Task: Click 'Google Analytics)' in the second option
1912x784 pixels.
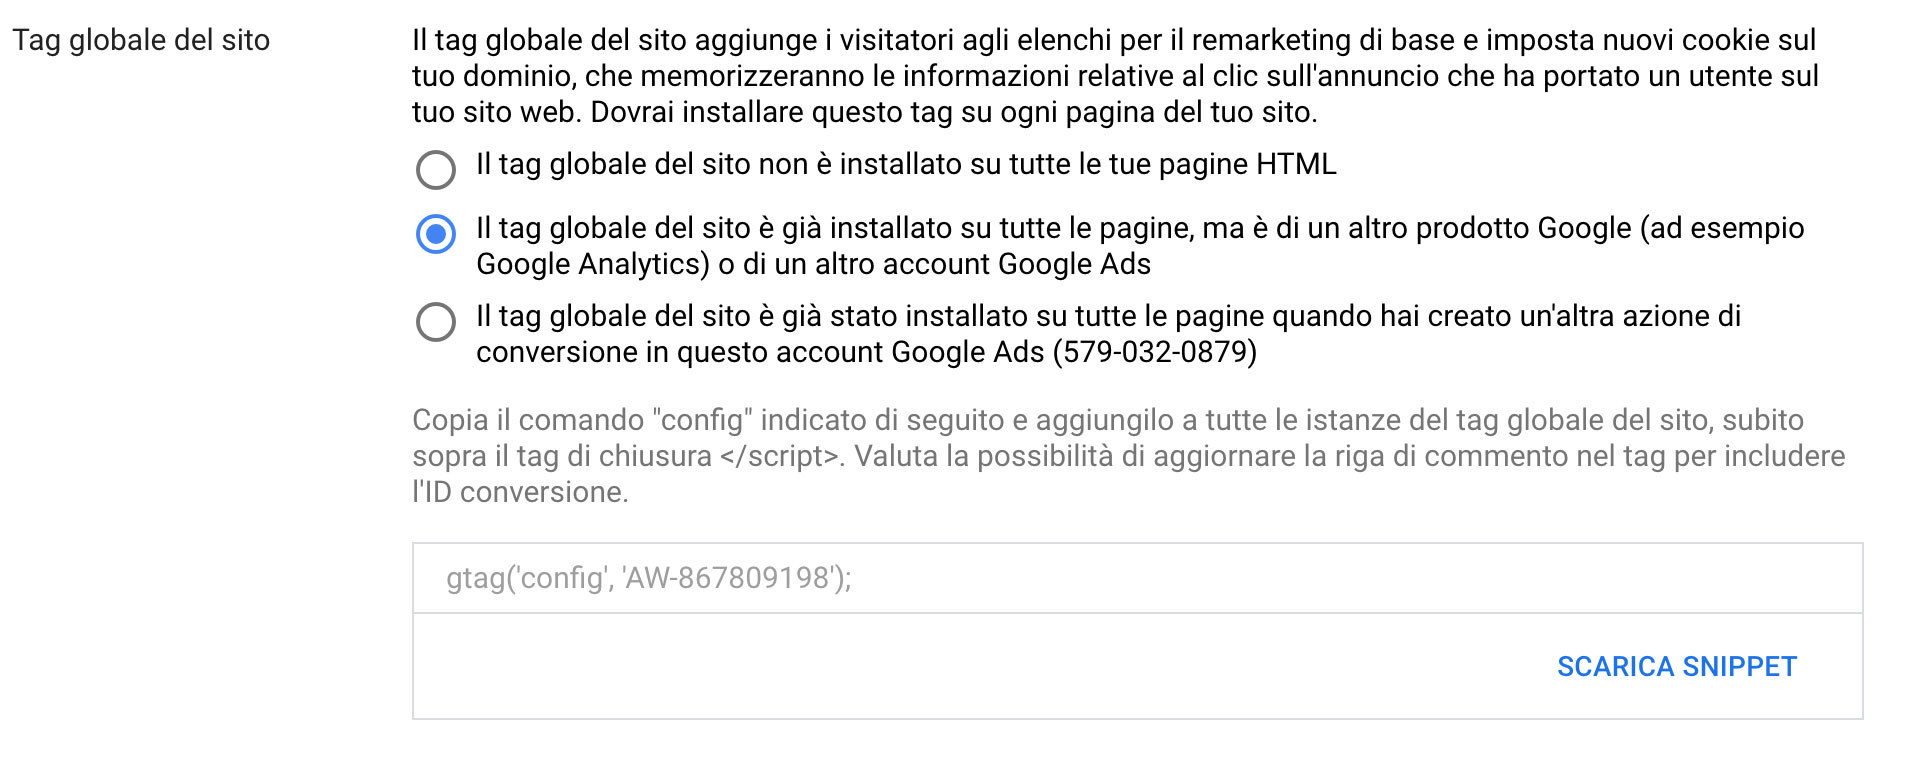Action: coord(593,264)
